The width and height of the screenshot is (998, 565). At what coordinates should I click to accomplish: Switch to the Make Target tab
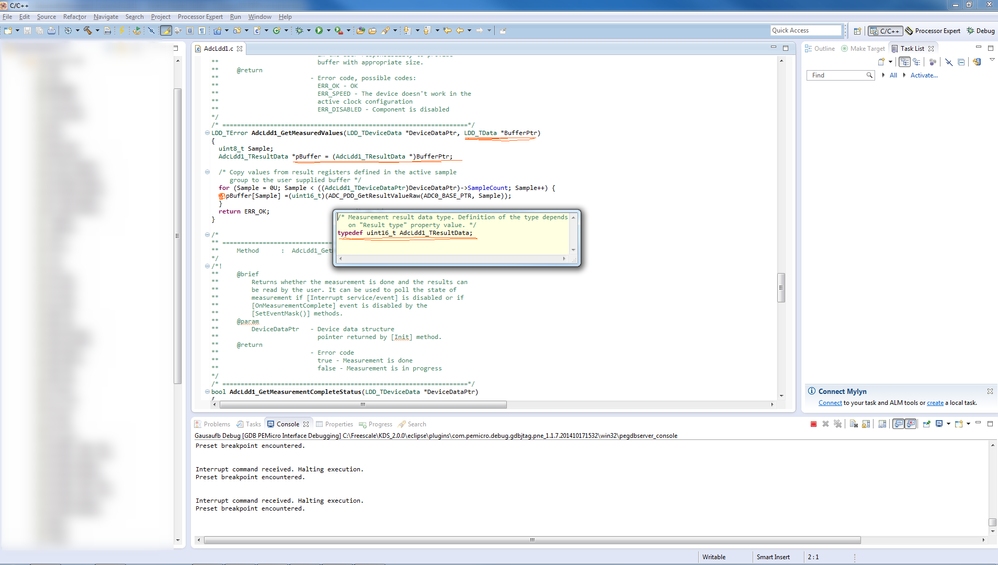click(863, 48)
